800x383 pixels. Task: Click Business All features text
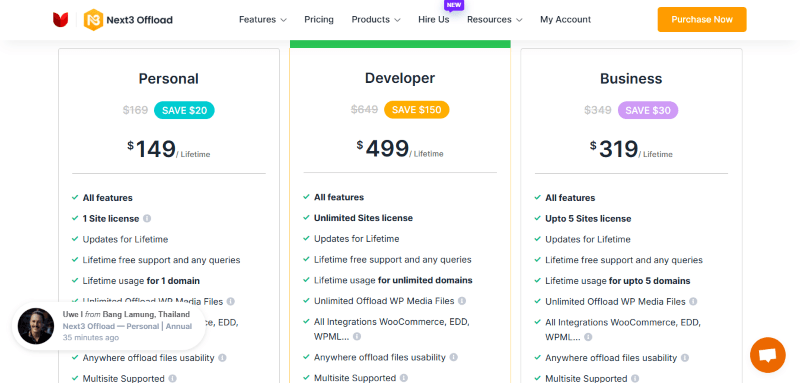pos(570,198)
